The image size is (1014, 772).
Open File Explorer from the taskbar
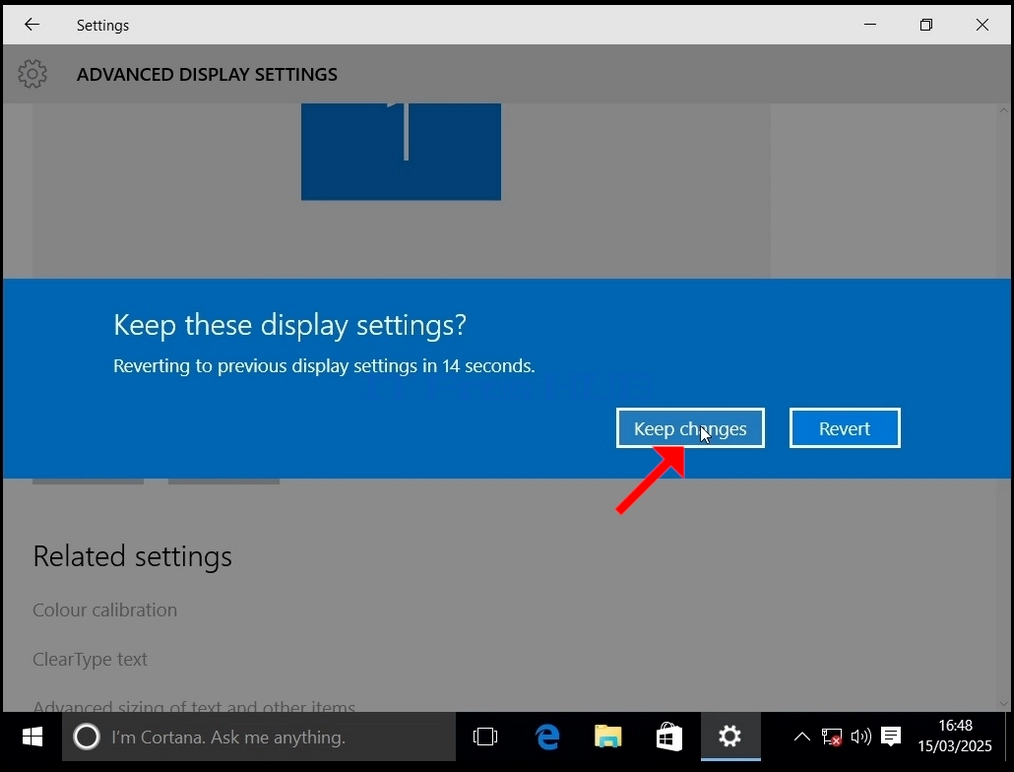[x=608, y=736]
